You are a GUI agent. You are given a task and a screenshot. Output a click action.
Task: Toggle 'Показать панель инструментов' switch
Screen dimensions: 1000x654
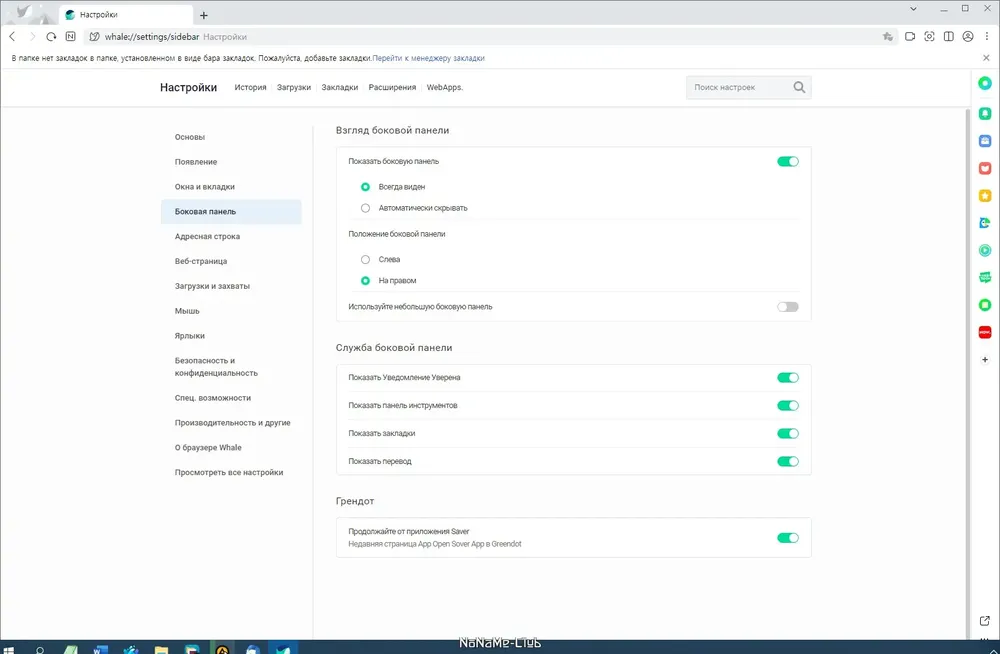point(788,406)
